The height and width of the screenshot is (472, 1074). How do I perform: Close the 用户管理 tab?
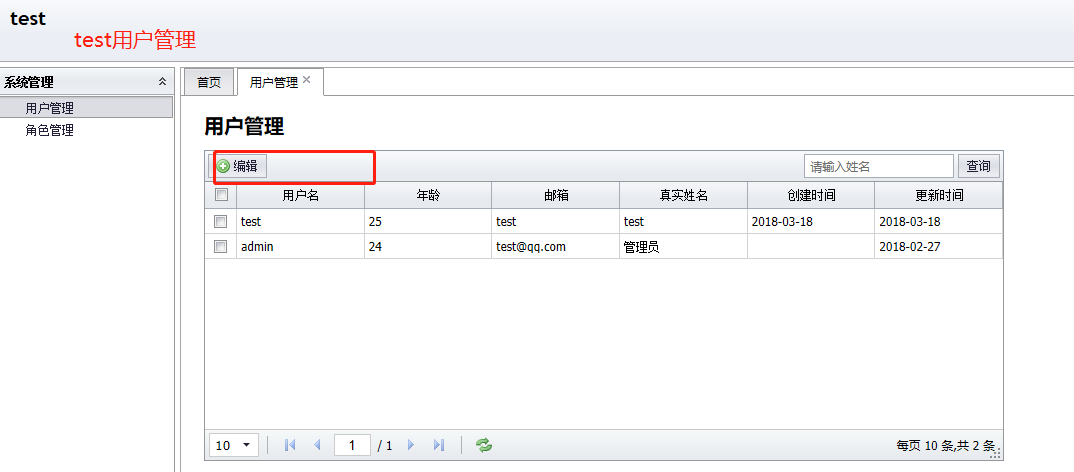(x=307, y=79)
